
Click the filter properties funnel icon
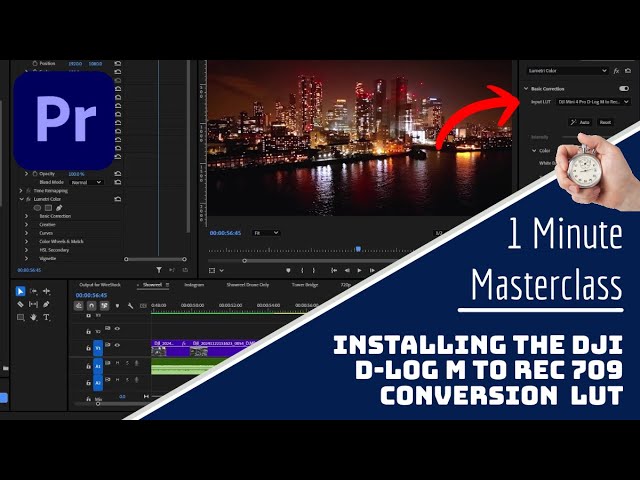[159, 270]
